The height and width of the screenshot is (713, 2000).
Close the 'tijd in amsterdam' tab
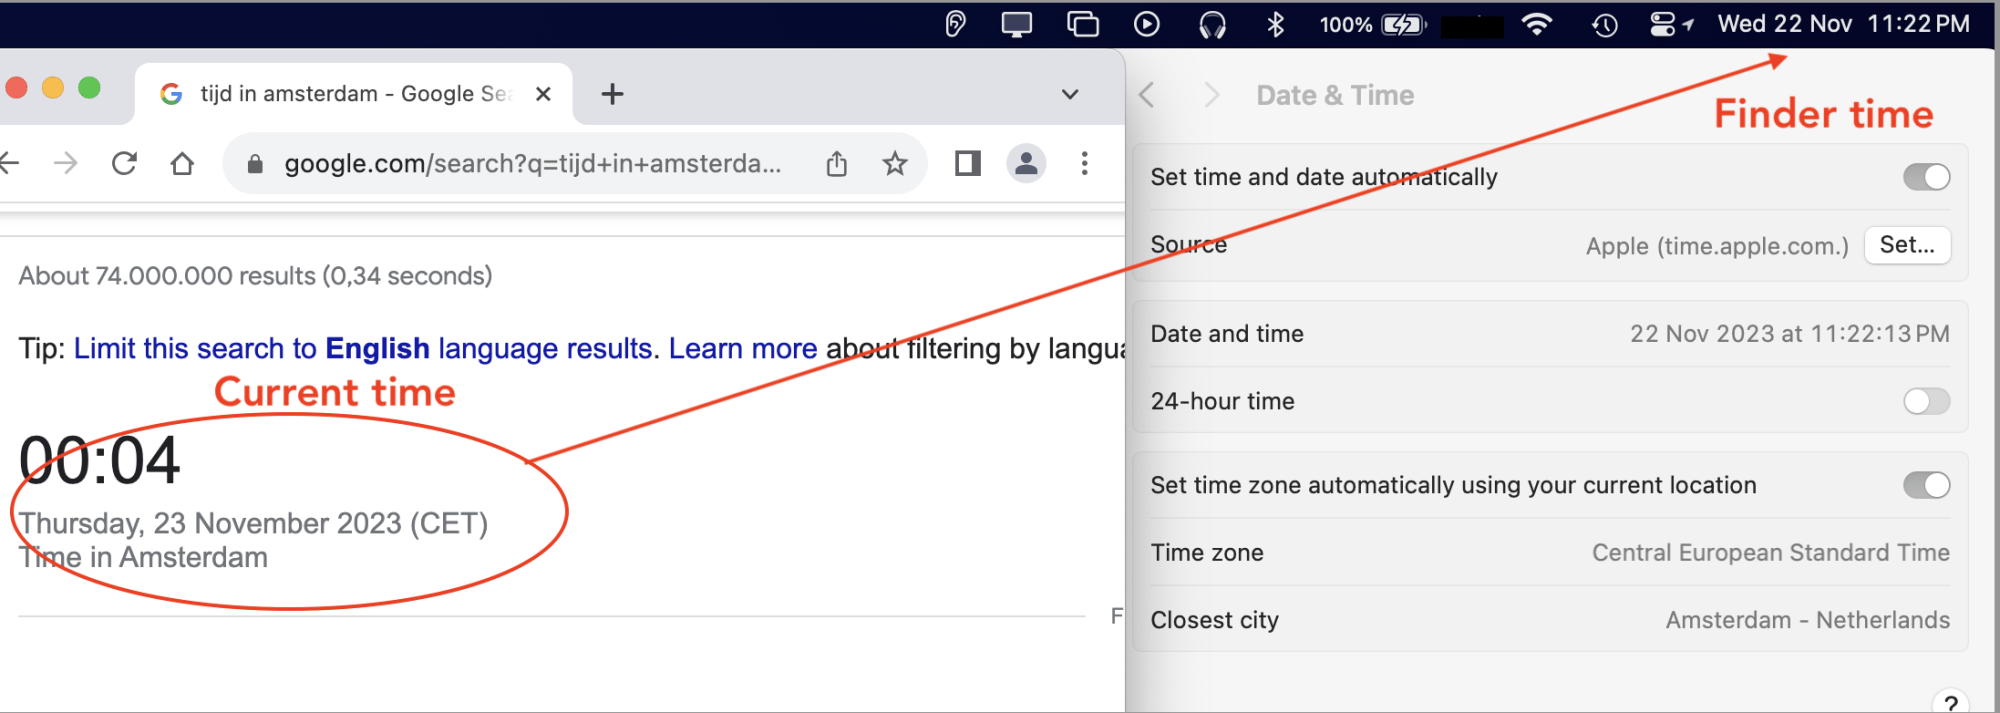click(x=543, y=94)
